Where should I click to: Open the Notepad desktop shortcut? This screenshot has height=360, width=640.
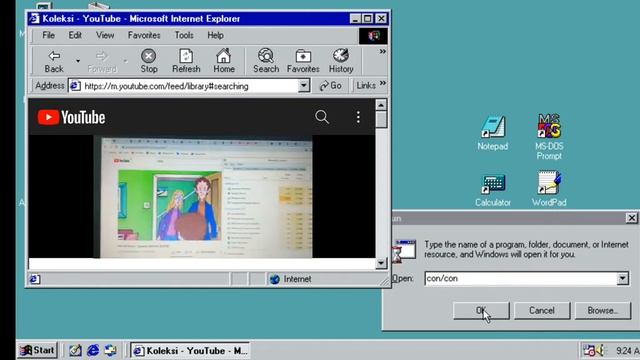pos(493,133)
